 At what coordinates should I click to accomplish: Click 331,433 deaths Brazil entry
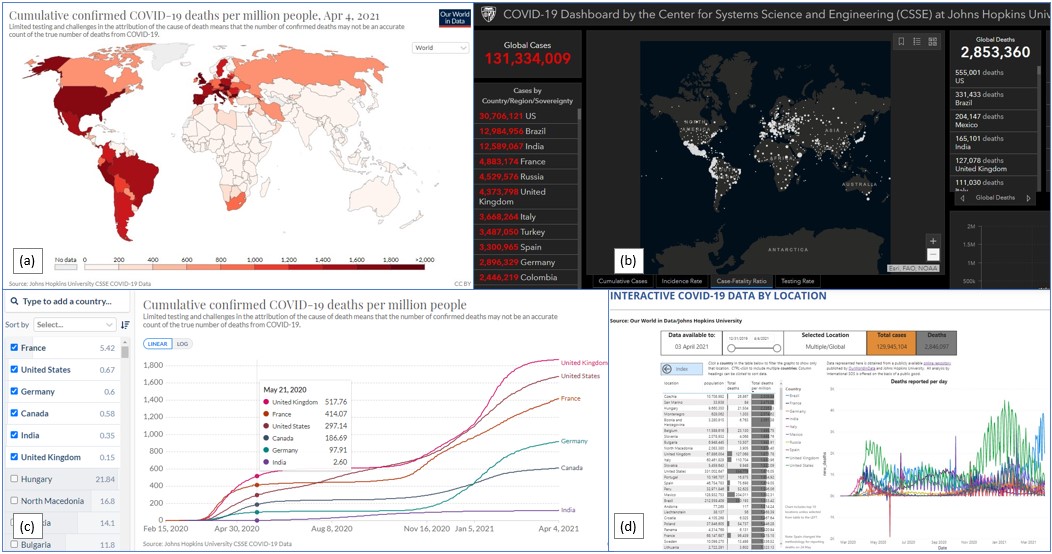[x=994, y=98]
